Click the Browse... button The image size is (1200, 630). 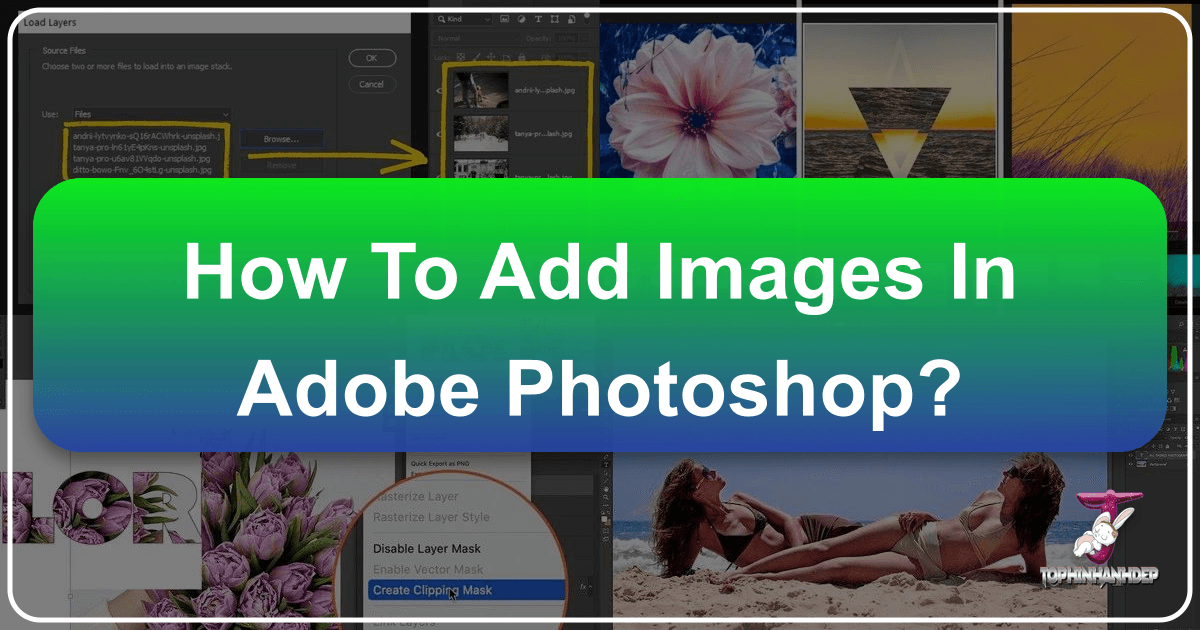(x=281, y=139)
